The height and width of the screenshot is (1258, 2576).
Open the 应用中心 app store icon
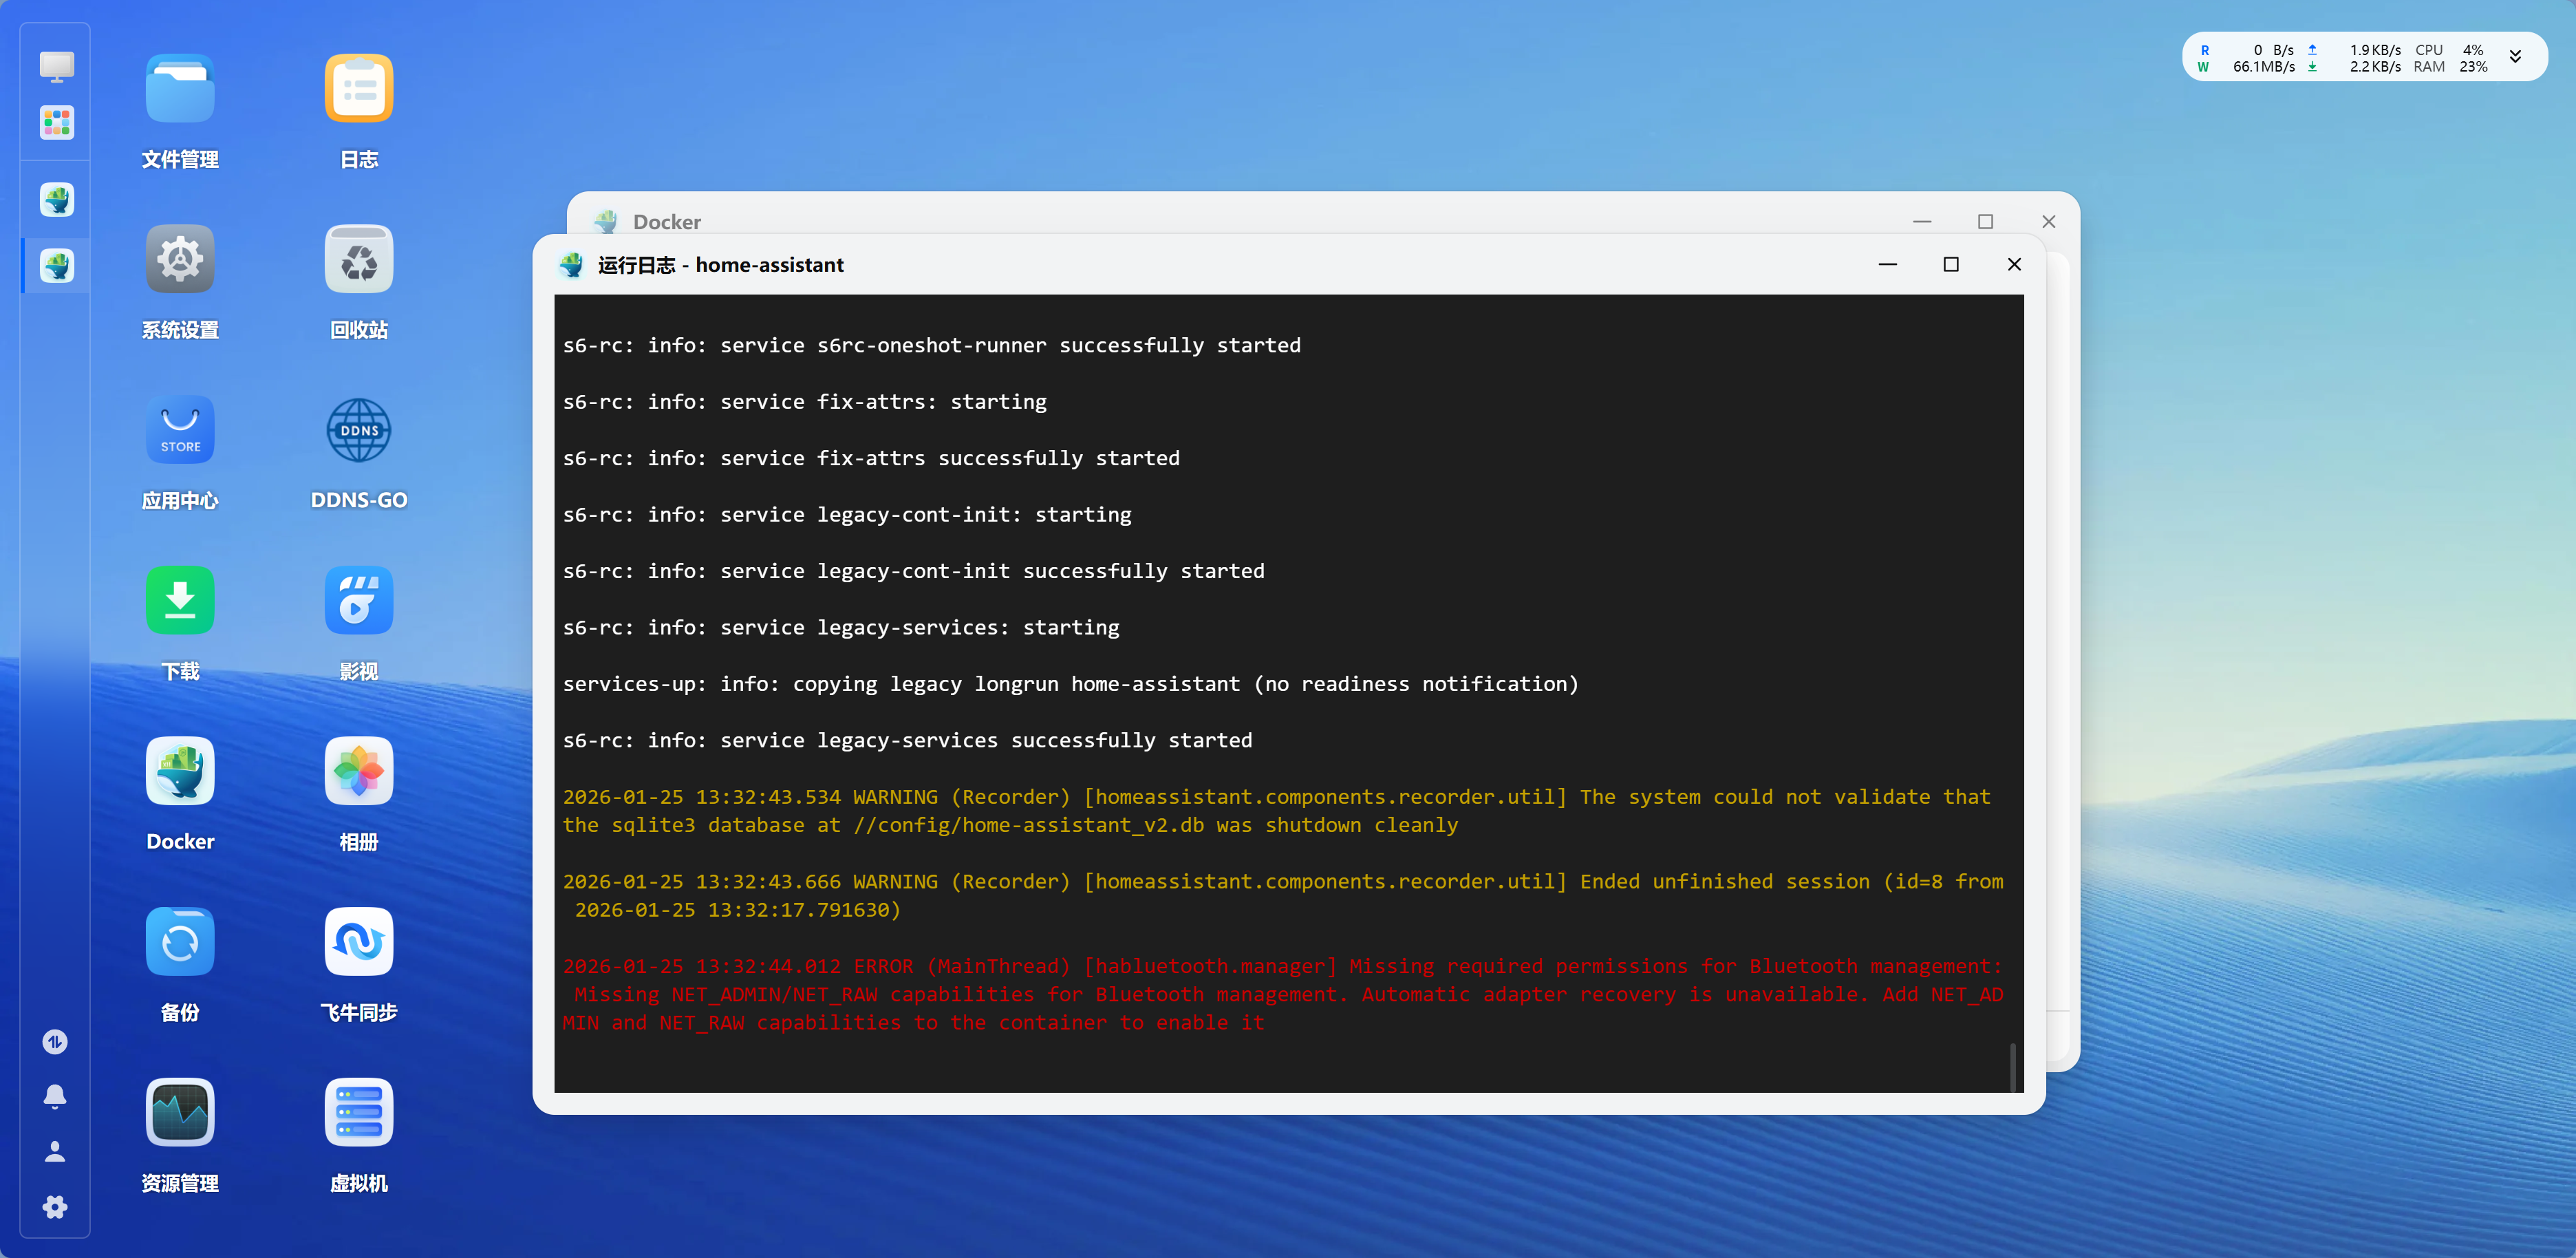pos(180,430)
